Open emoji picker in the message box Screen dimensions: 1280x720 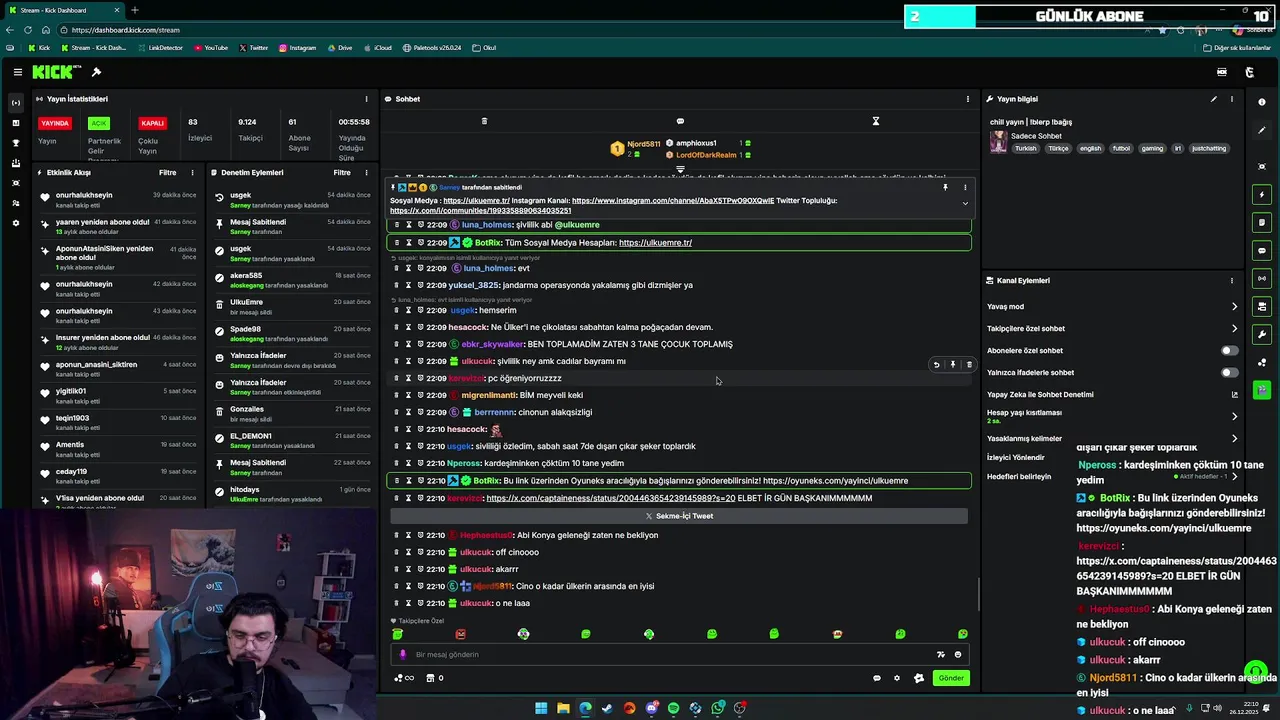click(958, 655)
